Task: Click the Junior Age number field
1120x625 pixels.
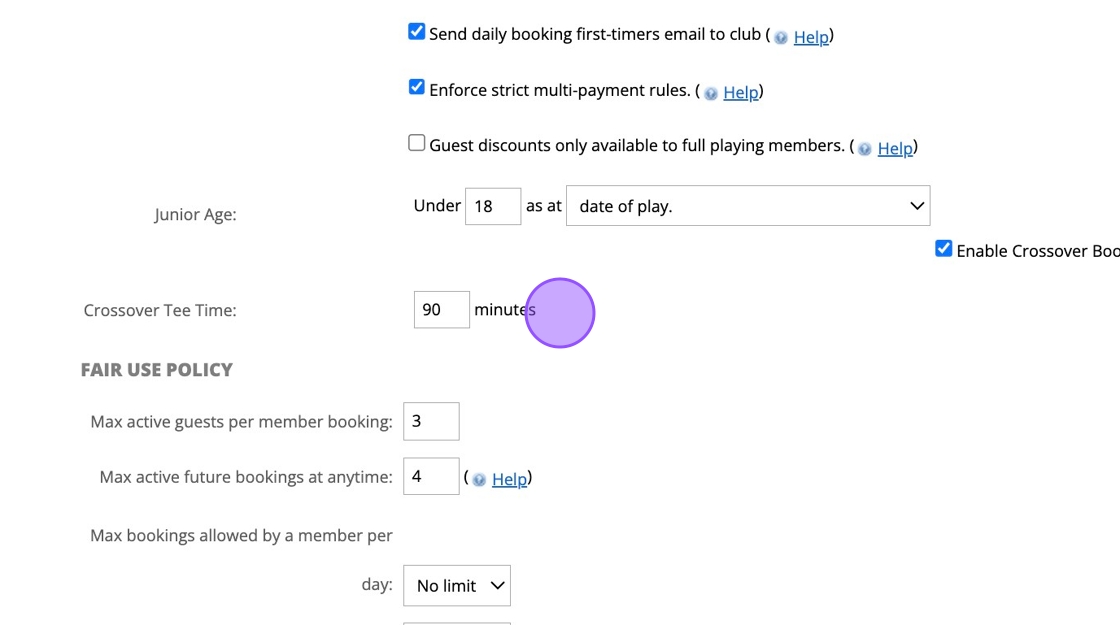Action: (x=492, y=206)
